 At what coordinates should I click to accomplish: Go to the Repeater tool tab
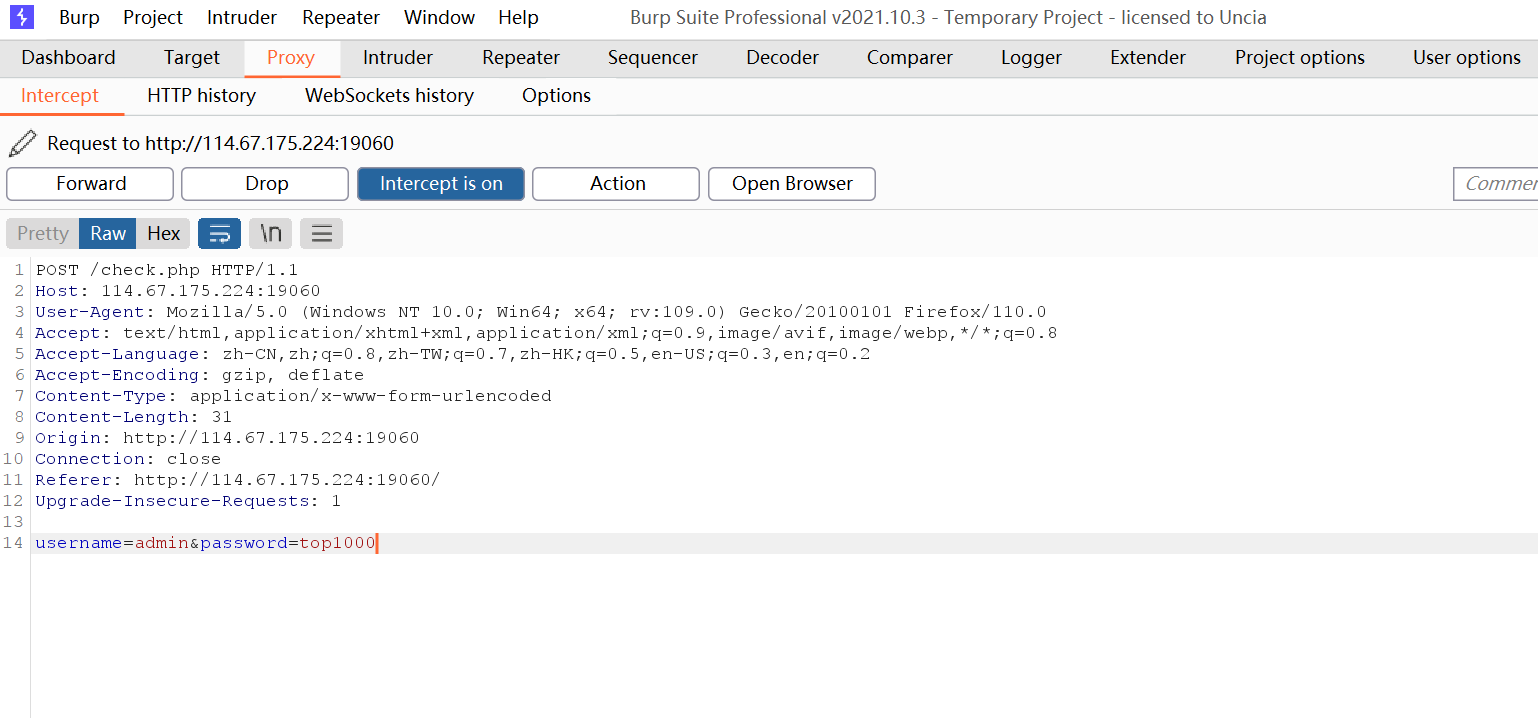coord(521,58)
